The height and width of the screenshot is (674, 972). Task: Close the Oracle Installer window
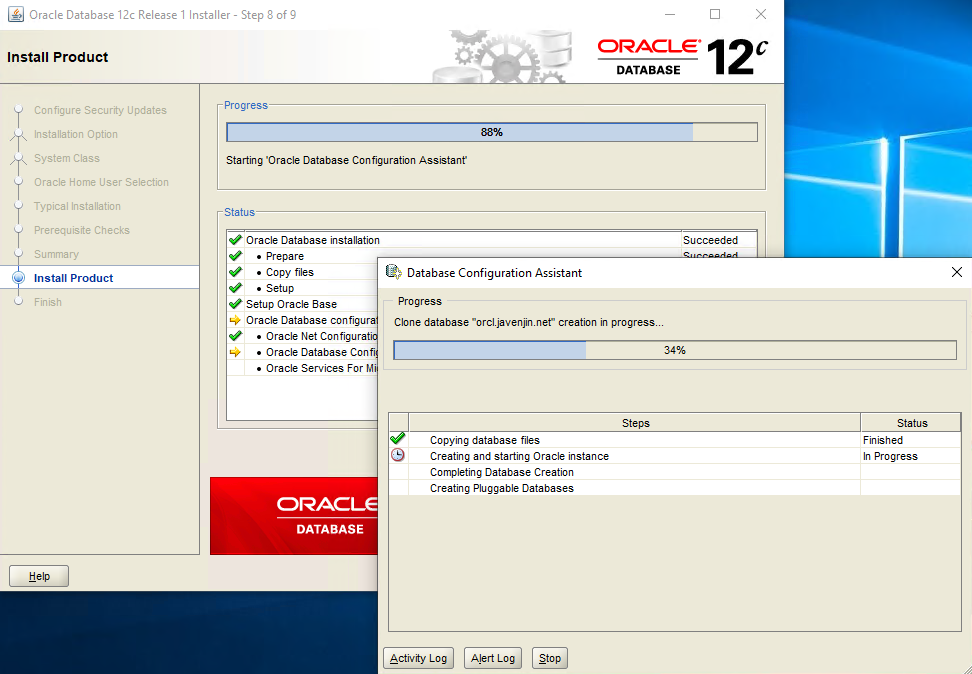(x=761, y=14)
